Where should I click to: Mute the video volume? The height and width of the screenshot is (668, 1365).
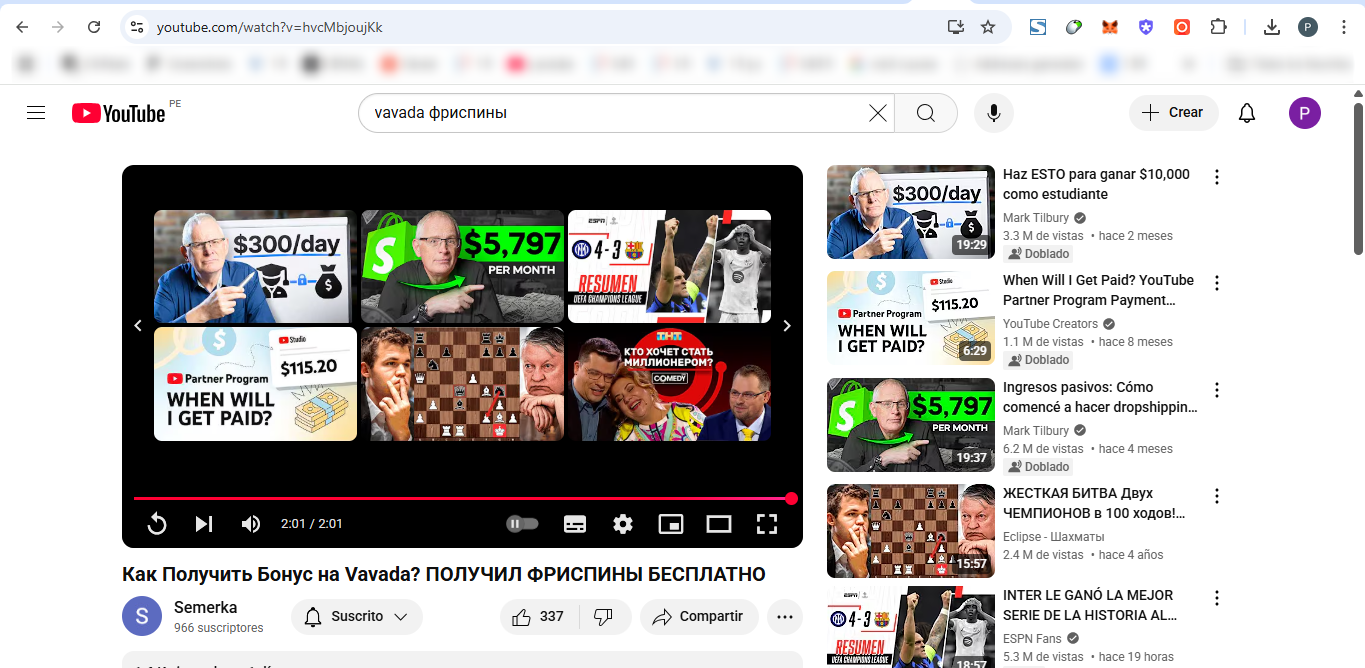coord(250,523)
